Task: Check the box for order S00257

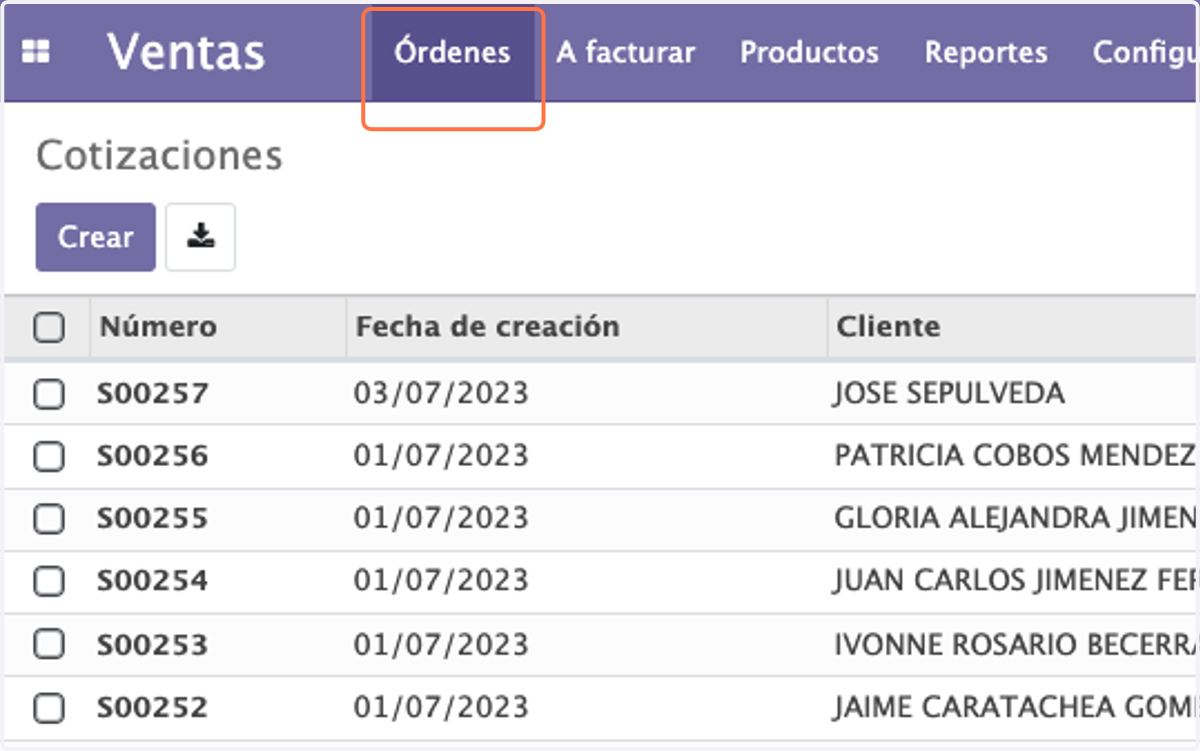Action: pos(49,394)
